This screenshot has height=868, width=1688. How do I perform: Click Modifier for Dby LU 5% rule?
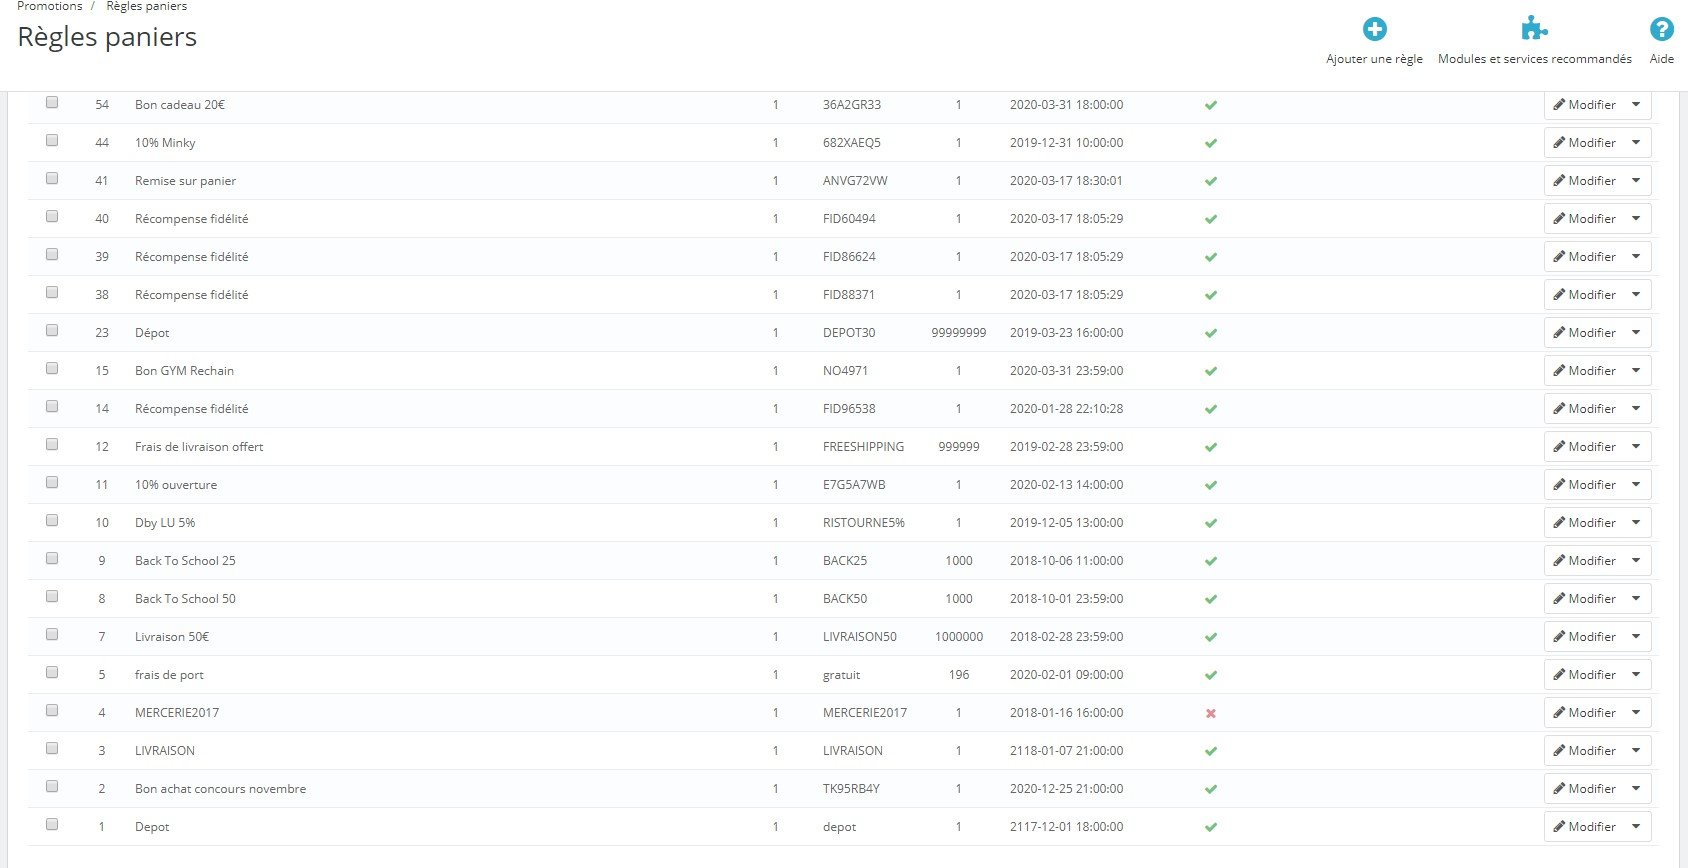pos(1585,522)
